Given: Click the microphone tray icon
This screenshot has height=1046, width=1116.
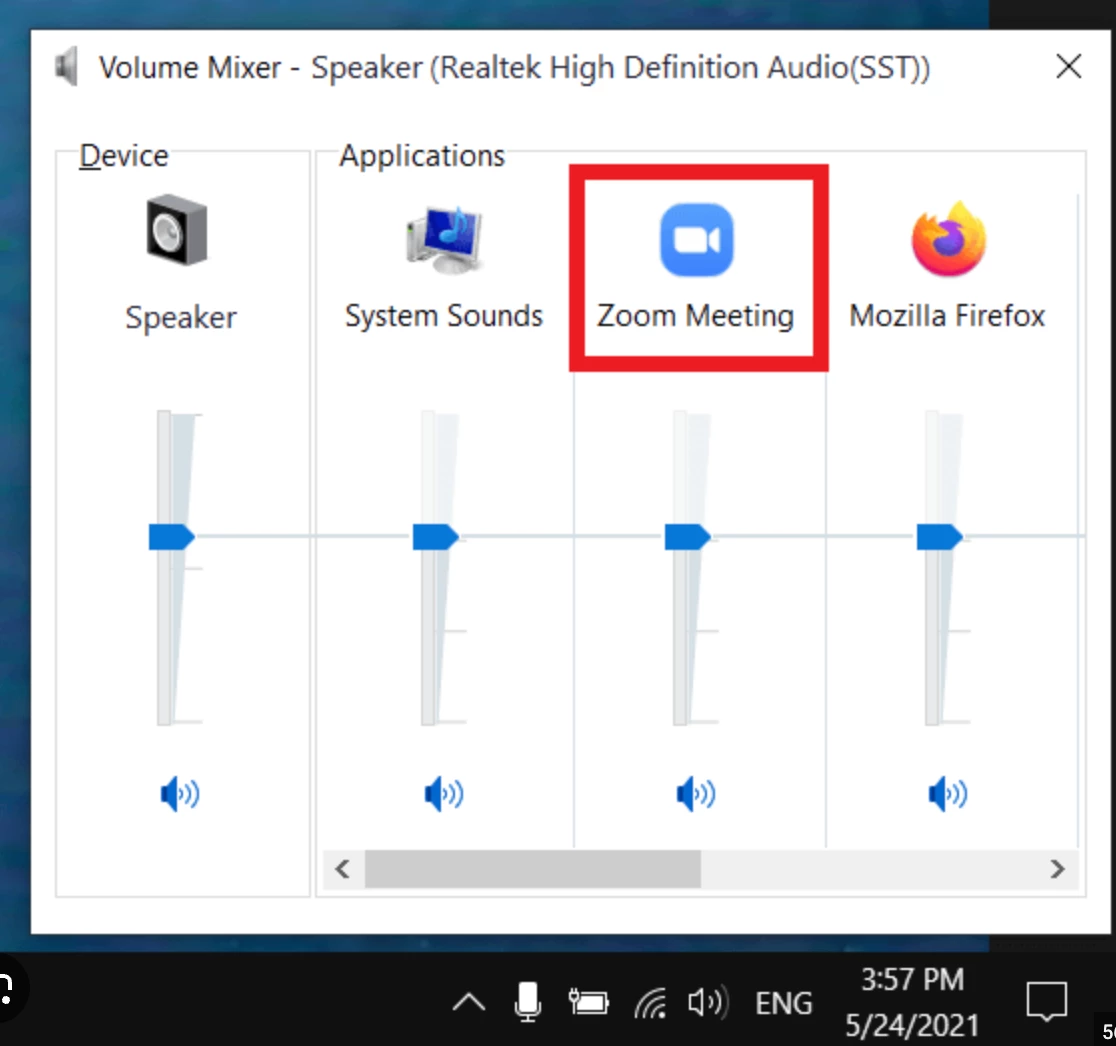Looking at the screenshot, I should [x=527, y=1001].
